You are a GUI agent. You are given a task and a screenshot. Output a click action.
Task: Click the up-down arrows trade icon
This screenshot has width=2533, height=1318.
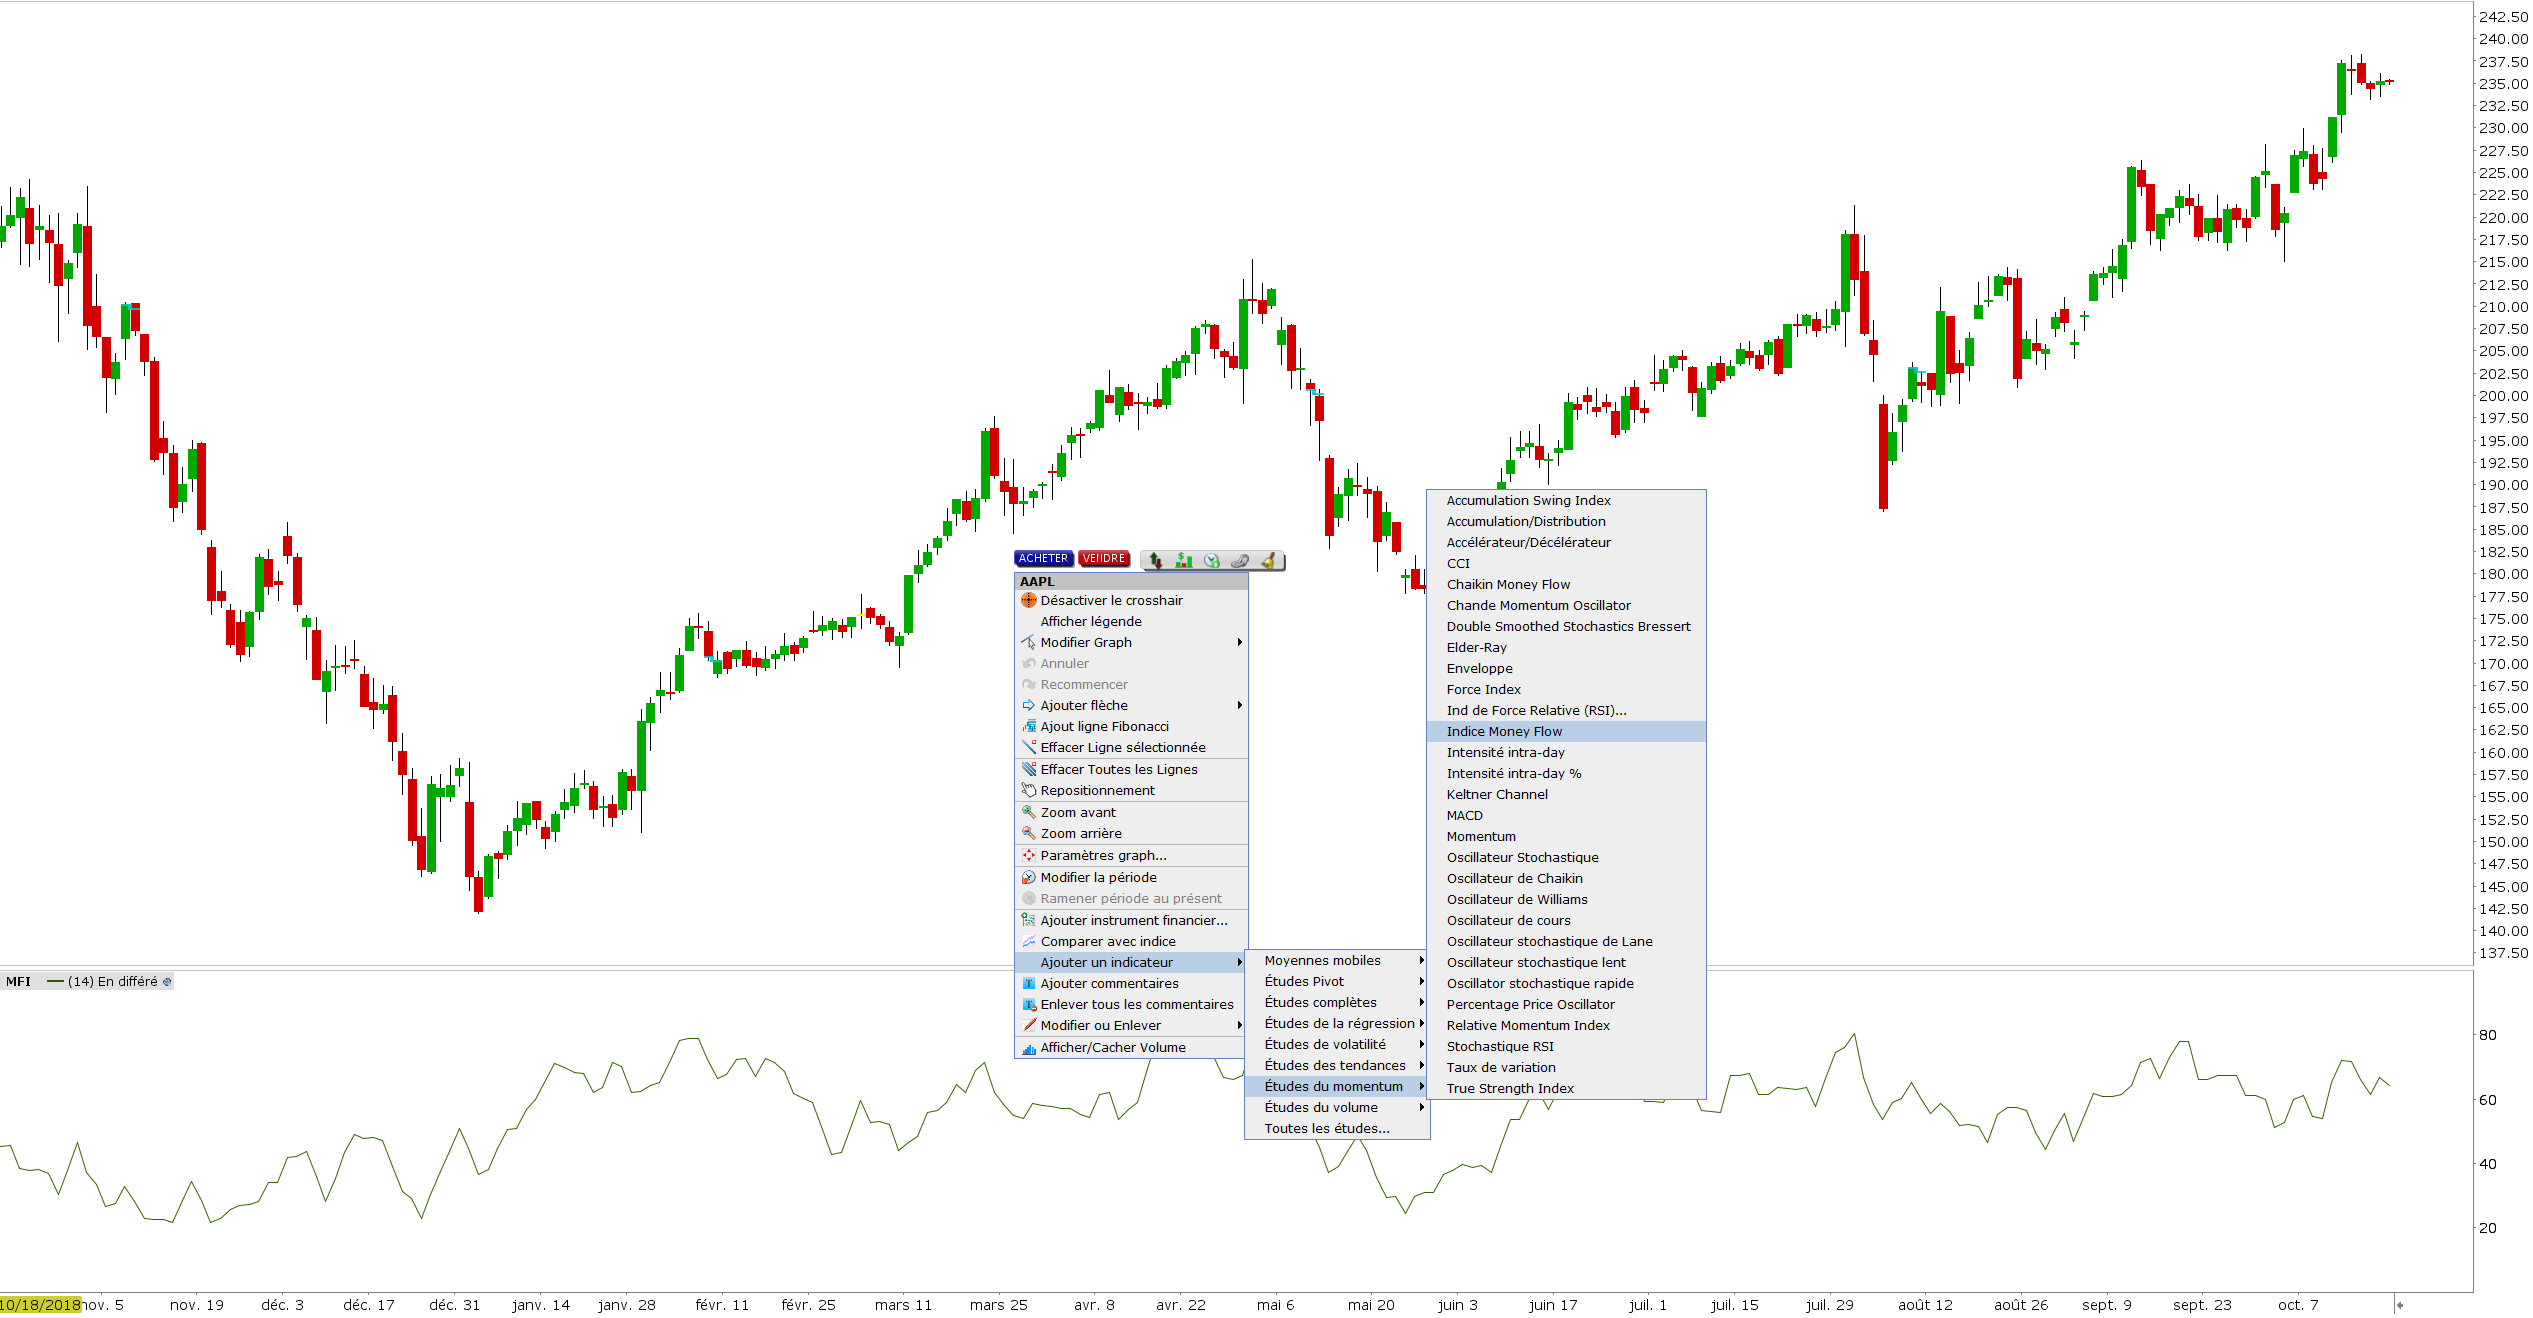coord(1156,561)
